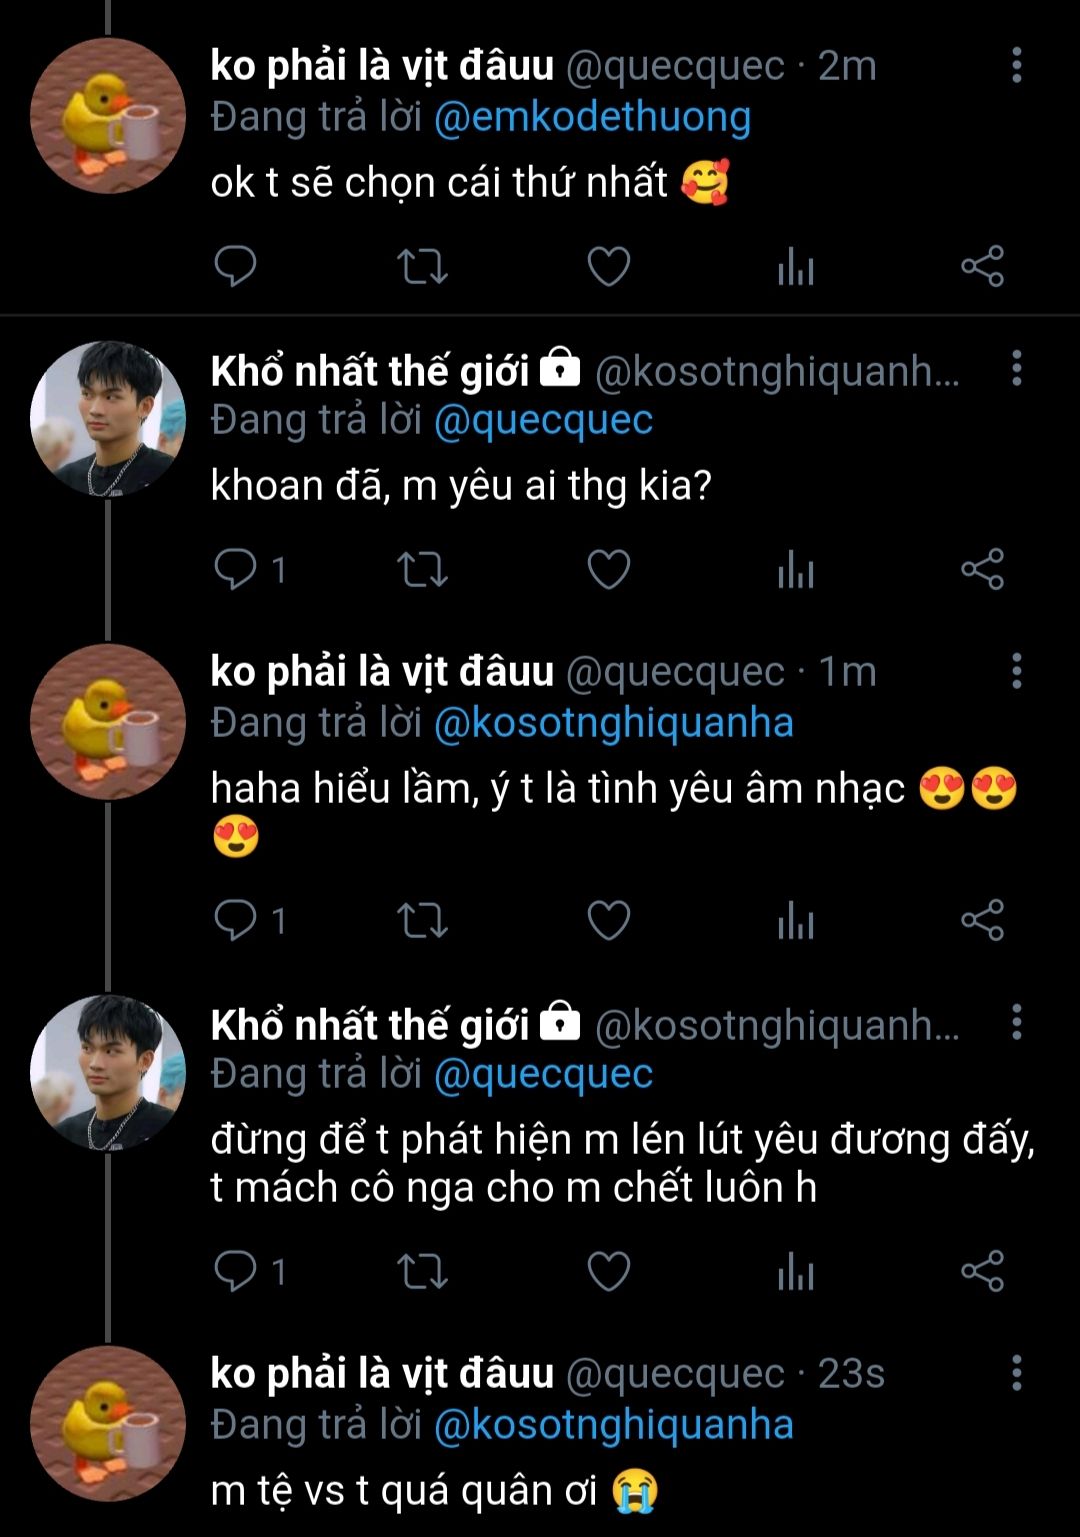
Task: Open more options for the 2m-old tweet
Action: 1016,65
